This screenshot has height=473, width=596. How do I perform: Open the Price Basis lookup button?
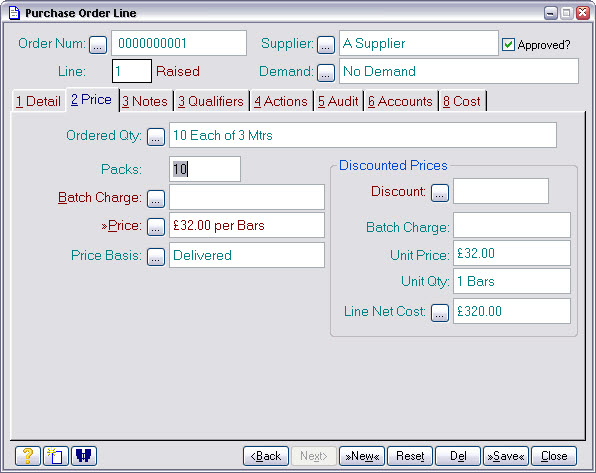[156, 257]
